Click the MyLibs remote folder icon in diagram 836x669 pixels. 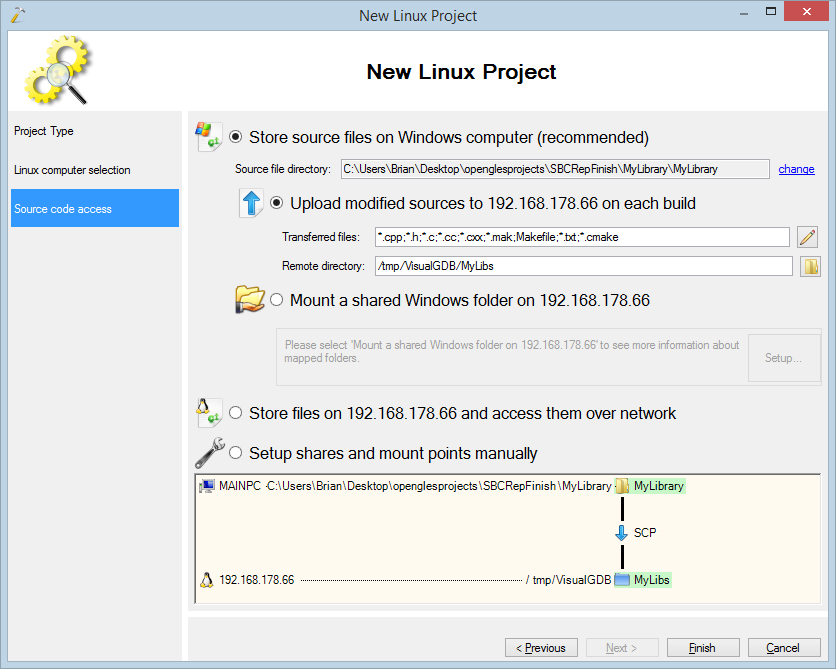pyautogui.click(x=622, y=580)
